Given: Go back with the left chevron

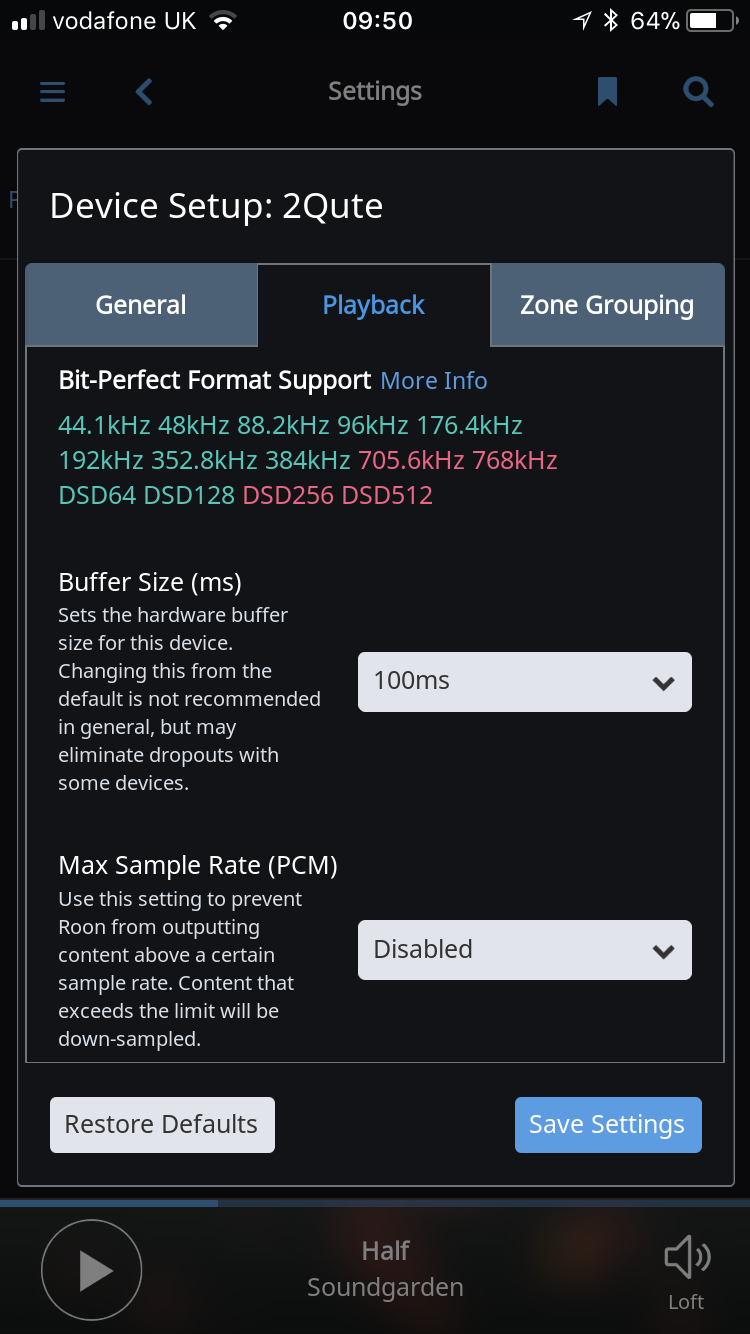Looking at the screenshot, I should pyautogui.click(x=144, y=92).
